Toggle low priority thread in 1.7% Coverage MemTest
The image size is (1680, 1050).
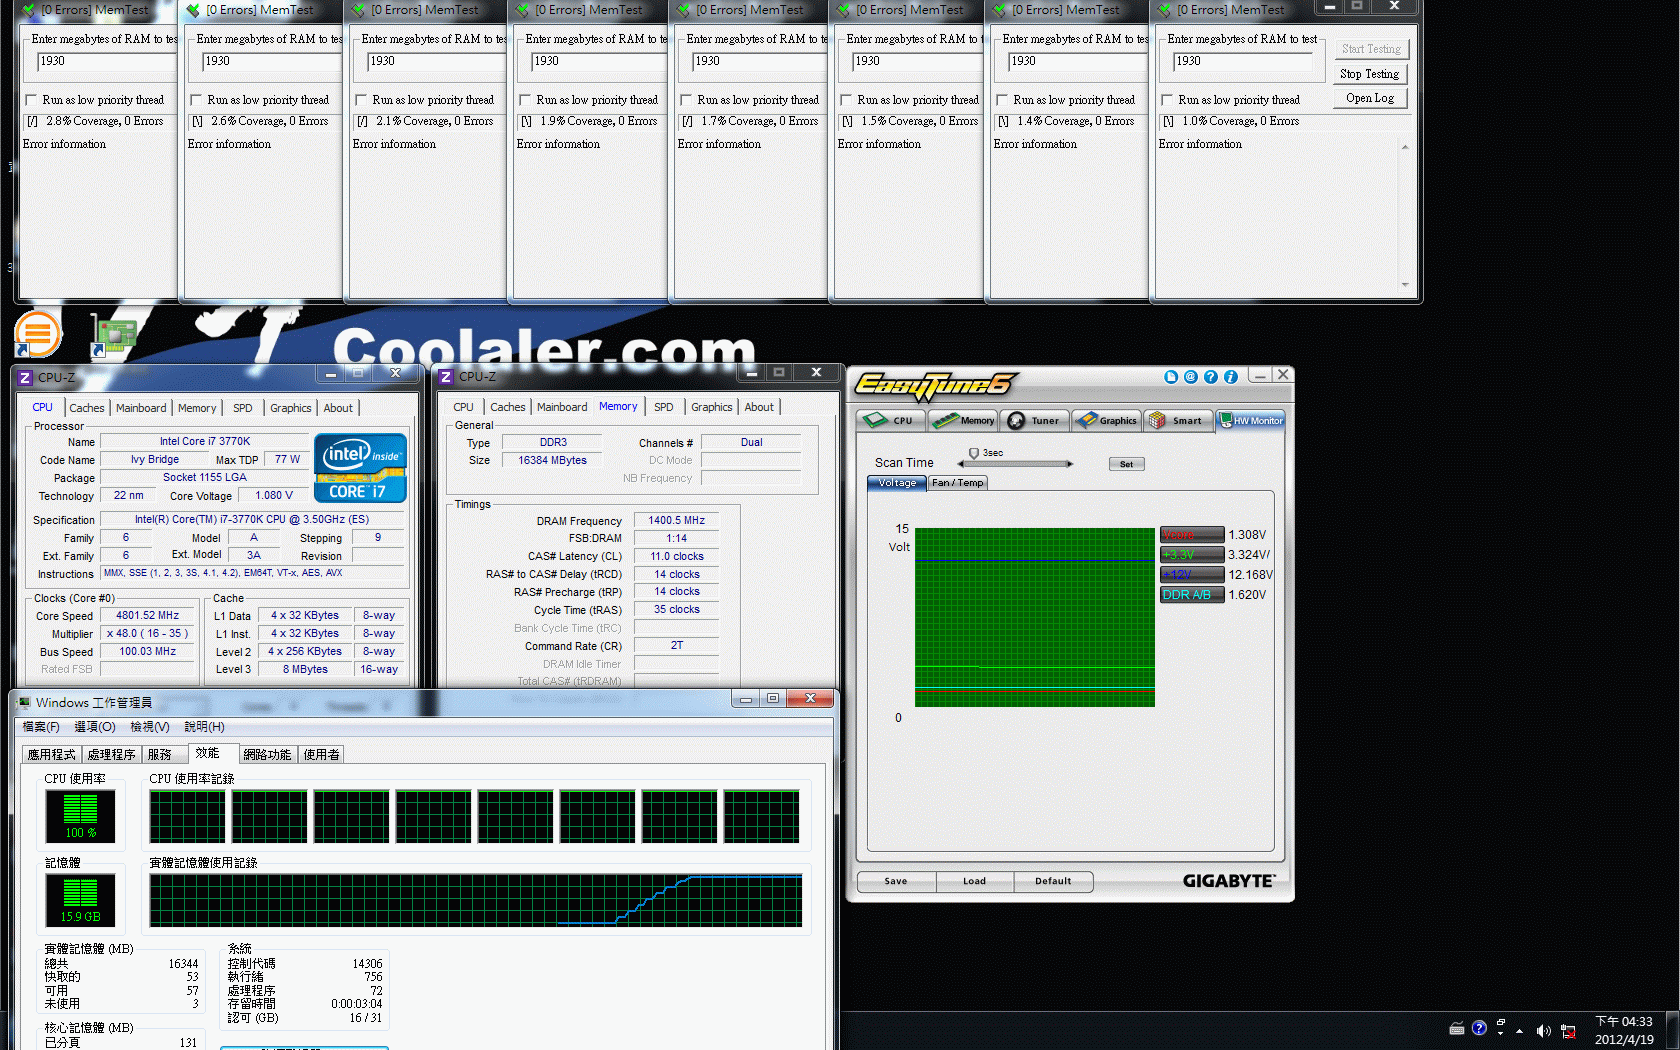pyautogui.click(x=686, y=100)
